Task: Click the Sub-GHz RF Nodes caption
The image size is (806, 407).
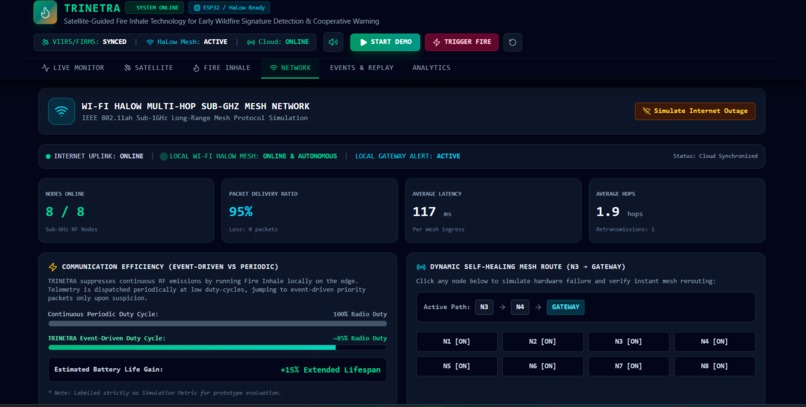Action: (x=71, y=230)
